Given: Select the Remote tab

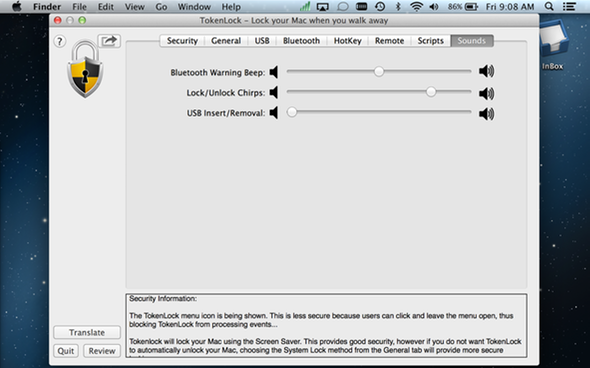Looking at the screenshot, I should 389,41.
